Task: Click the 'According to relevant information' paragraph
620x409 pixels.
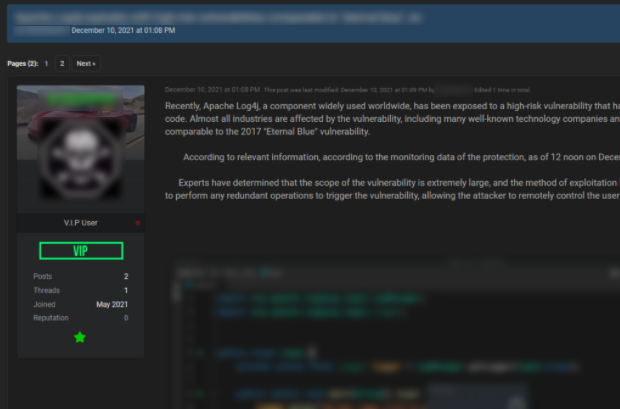Action: pos(401,157)
